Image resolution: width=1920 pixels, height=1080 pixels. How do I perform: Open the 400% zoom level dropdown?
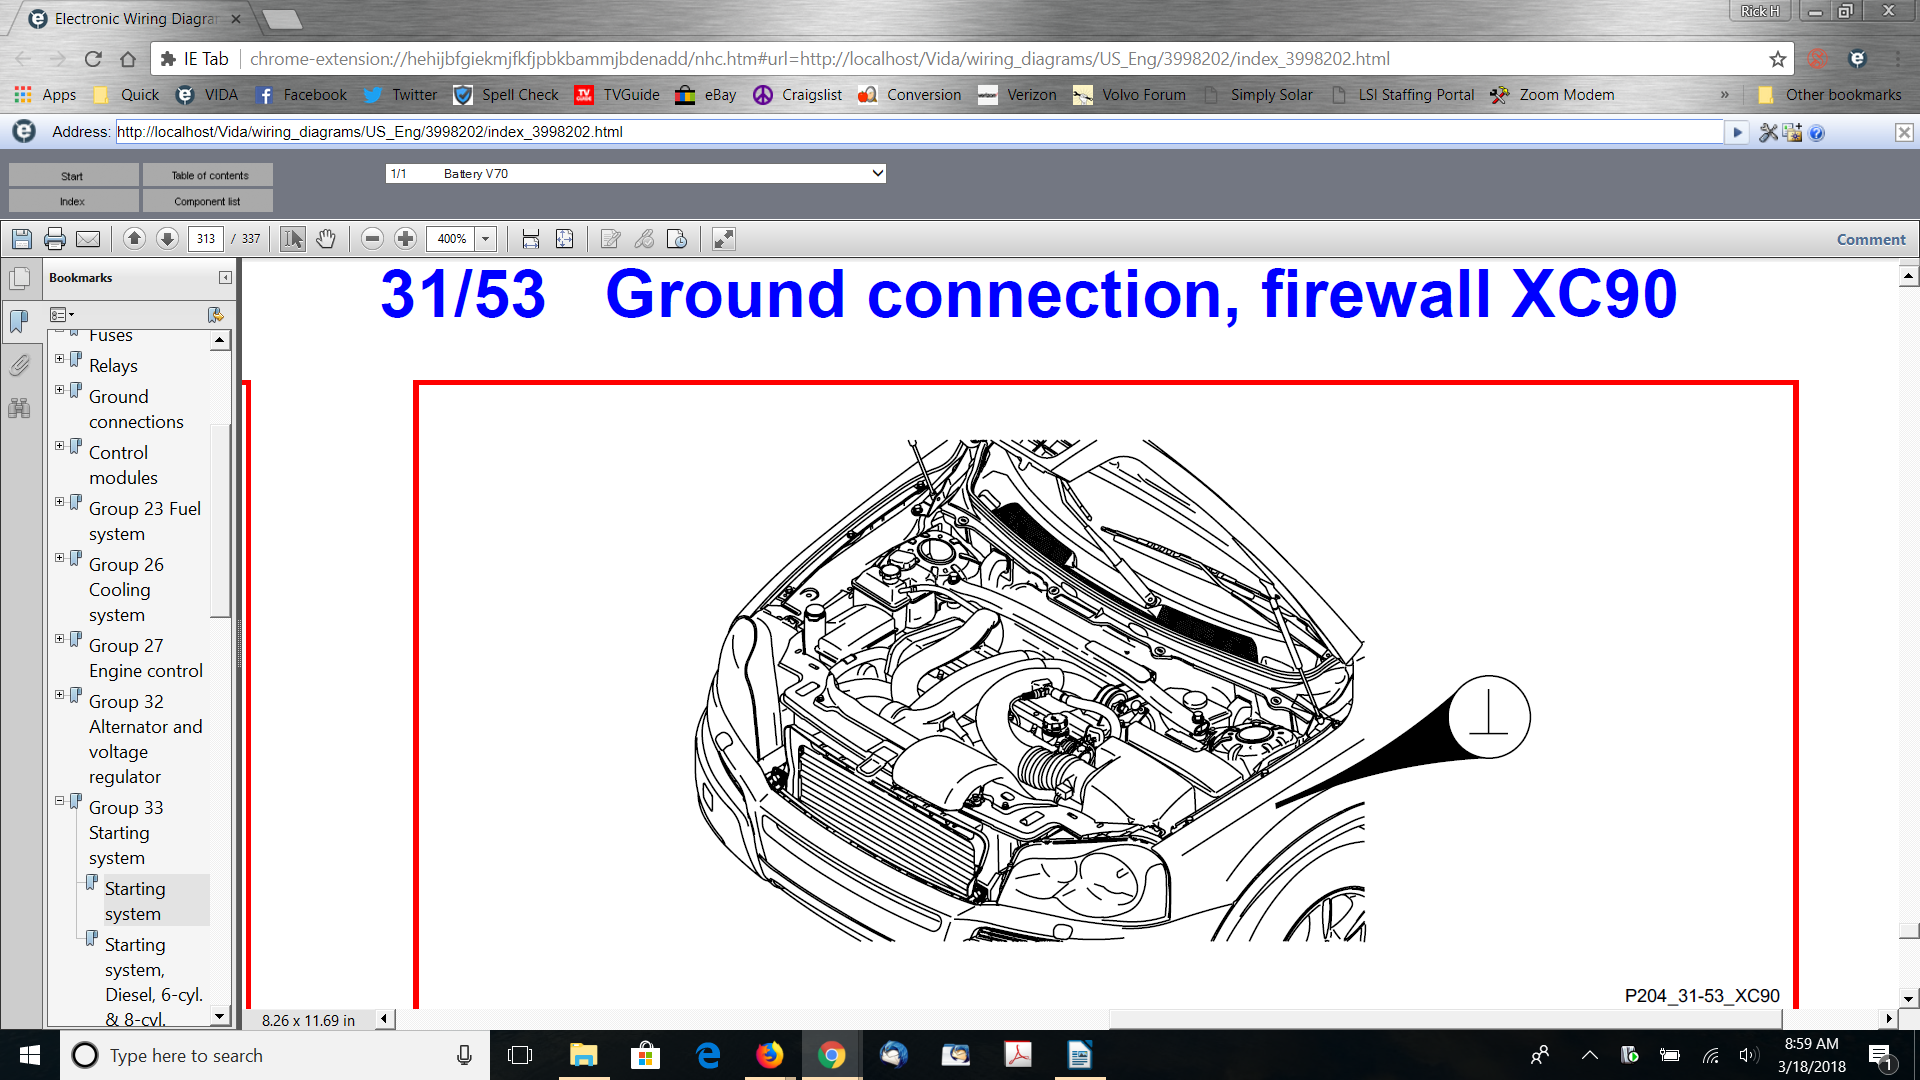click(486, 239)
